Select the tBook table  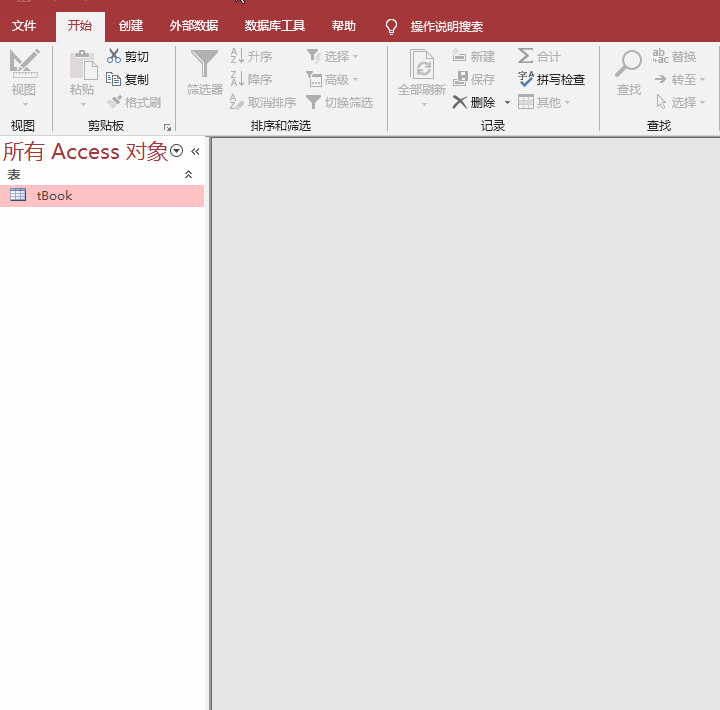click(x=102, y=196)
